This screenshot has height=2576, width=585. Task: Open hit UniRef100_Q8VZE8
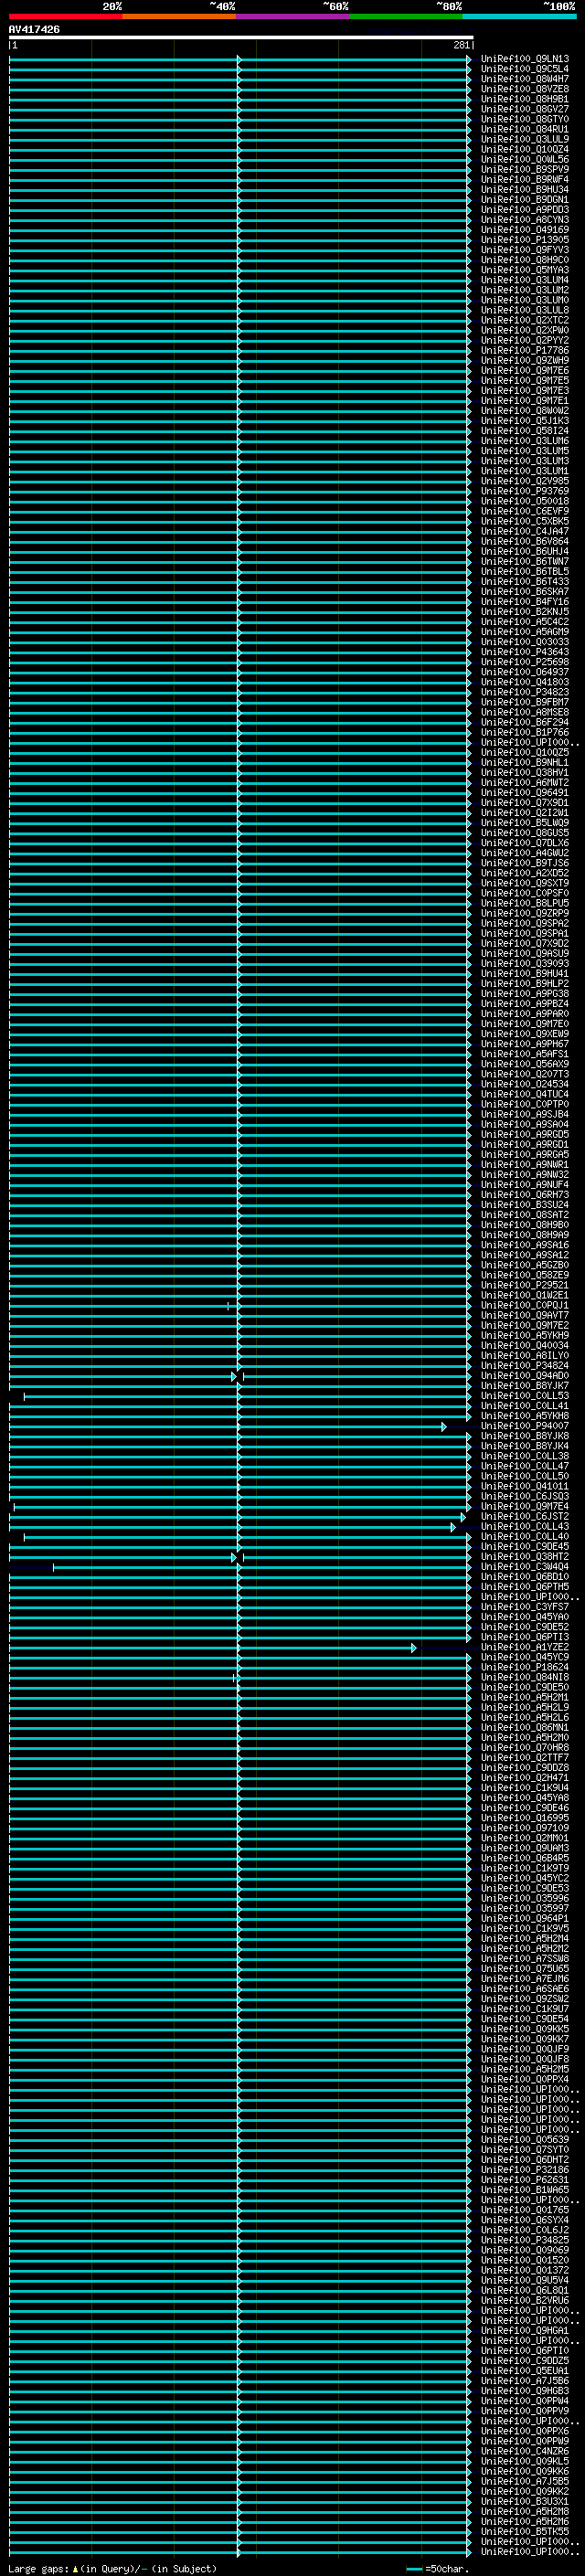click(x=525, y=89)
